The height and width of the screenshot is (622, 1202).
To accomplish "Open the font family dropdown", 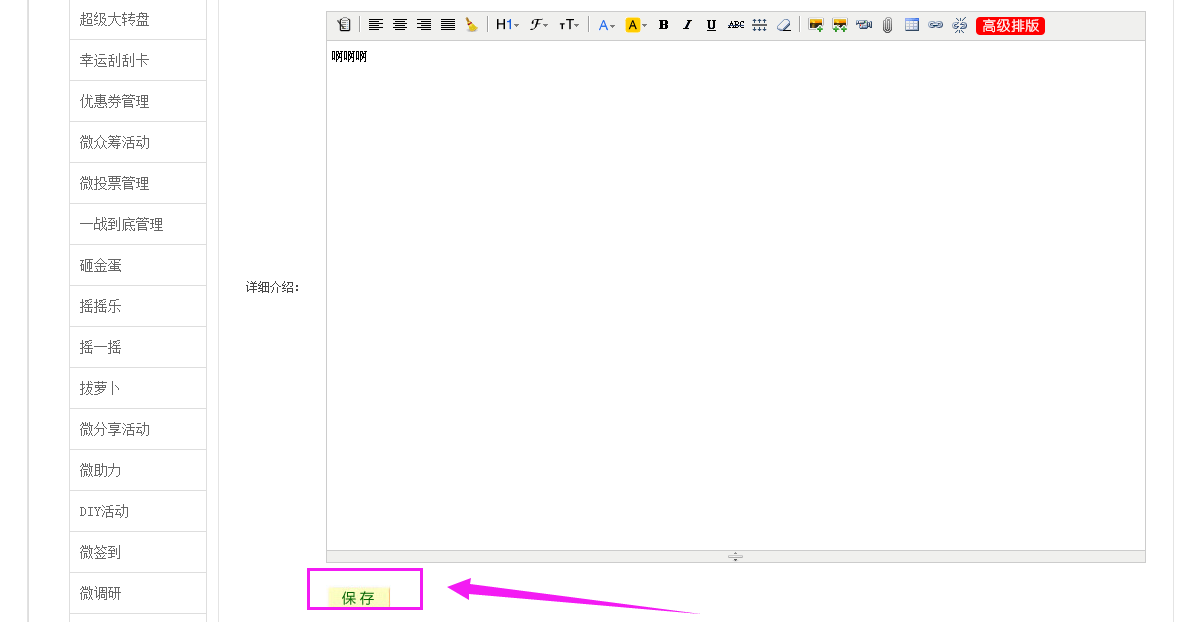I will pos(539,25).
